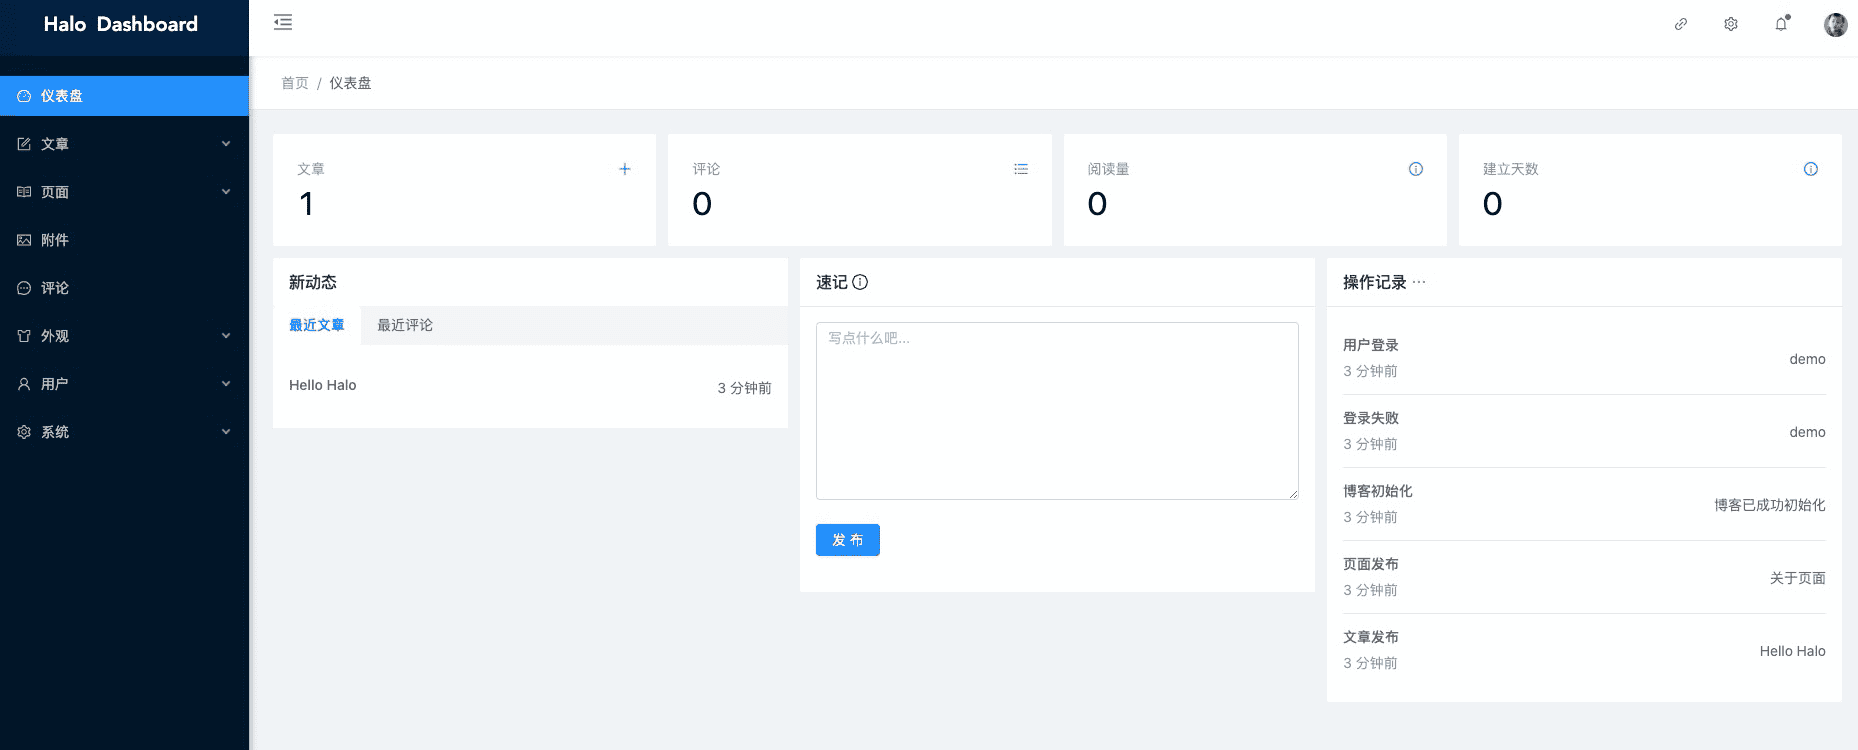Viewport: 1858px width, 750px height.
Task: Click the 3 分钟前 time on the Hello Halo post
Action: [x=744, y=388]
